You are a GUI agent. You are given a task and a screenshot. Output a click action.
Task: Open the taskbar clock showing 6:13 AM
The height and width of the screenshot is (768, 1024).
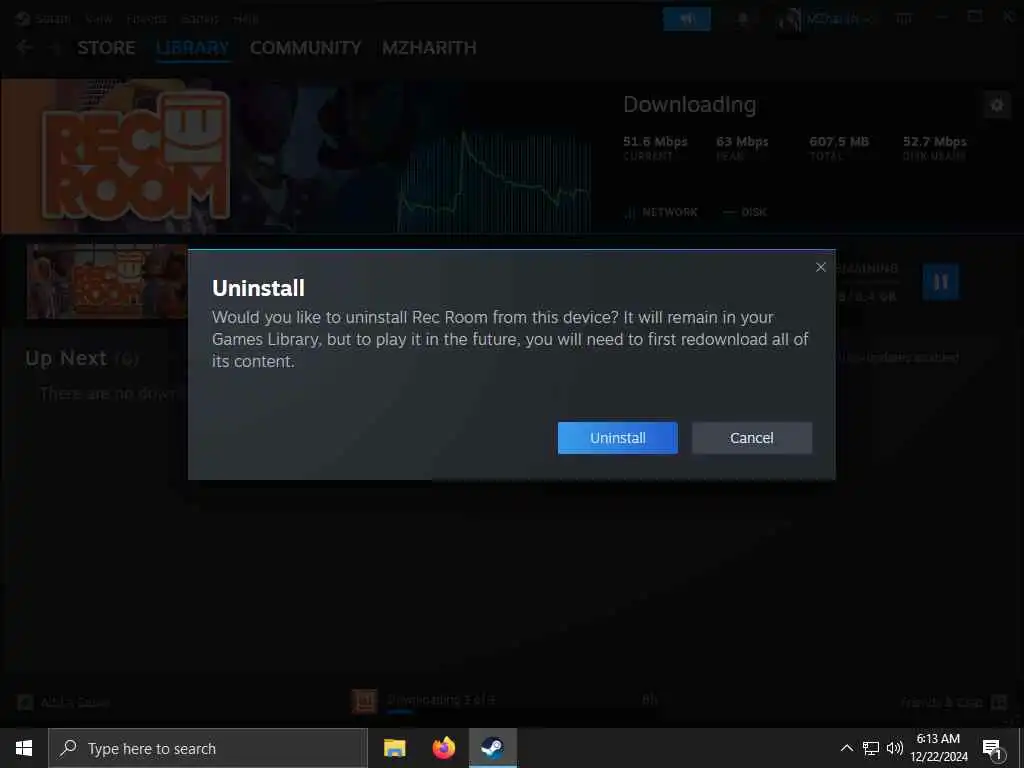point(938,748)
